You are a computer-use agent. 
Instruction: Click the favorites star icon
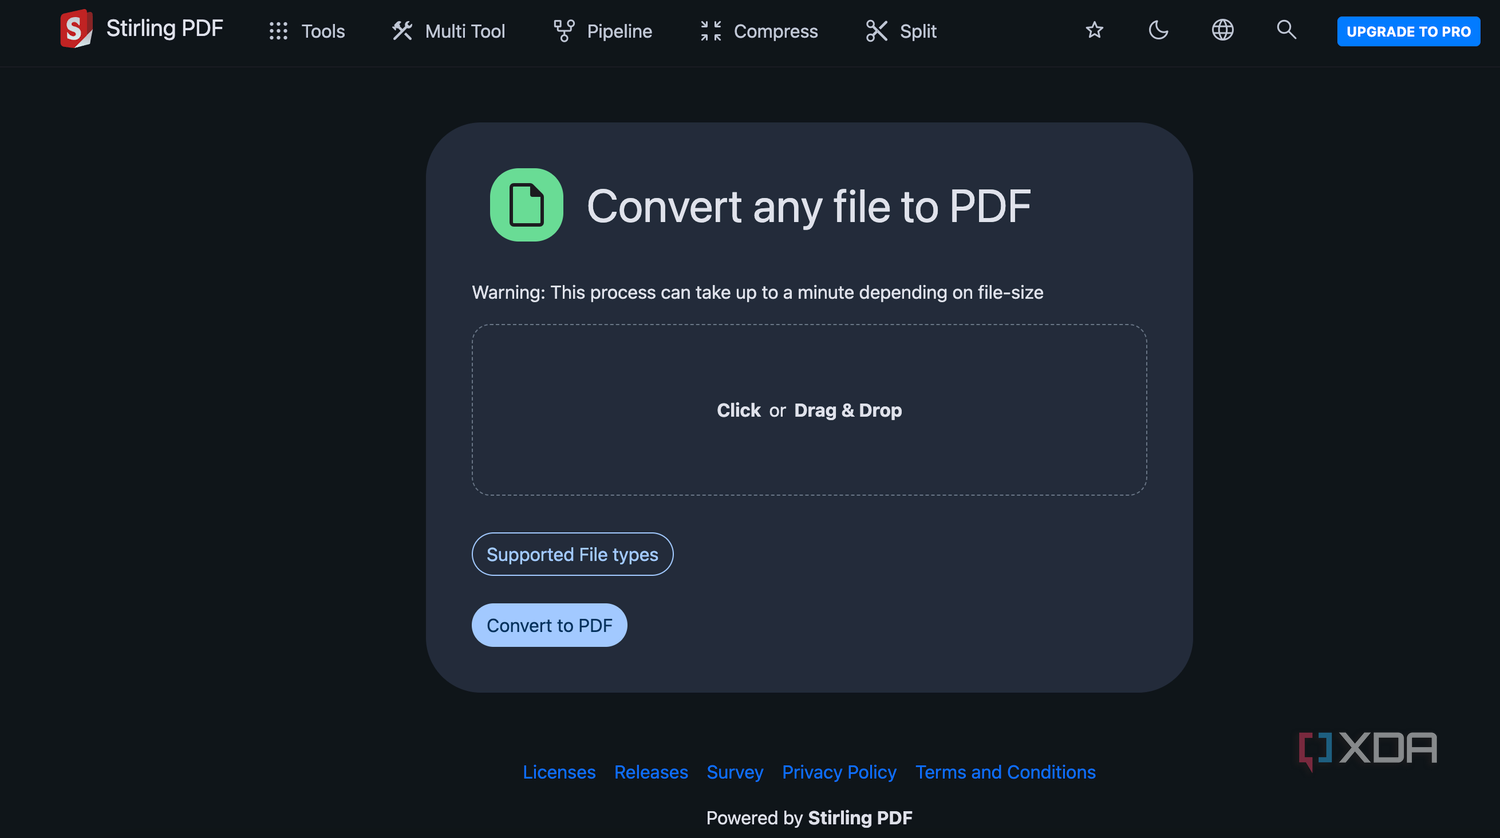(x=1095, y=30)
